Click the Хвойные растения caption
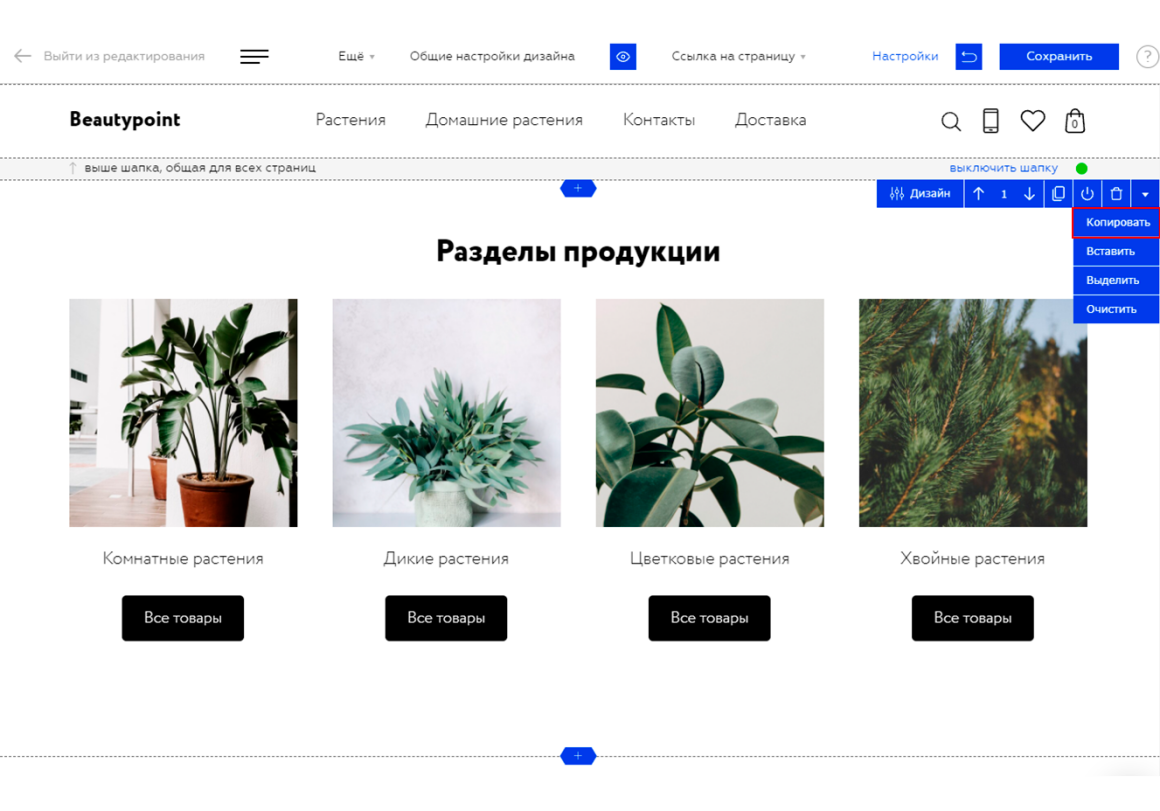This screenshot has height=811, width=1160. tap(973, 559)
